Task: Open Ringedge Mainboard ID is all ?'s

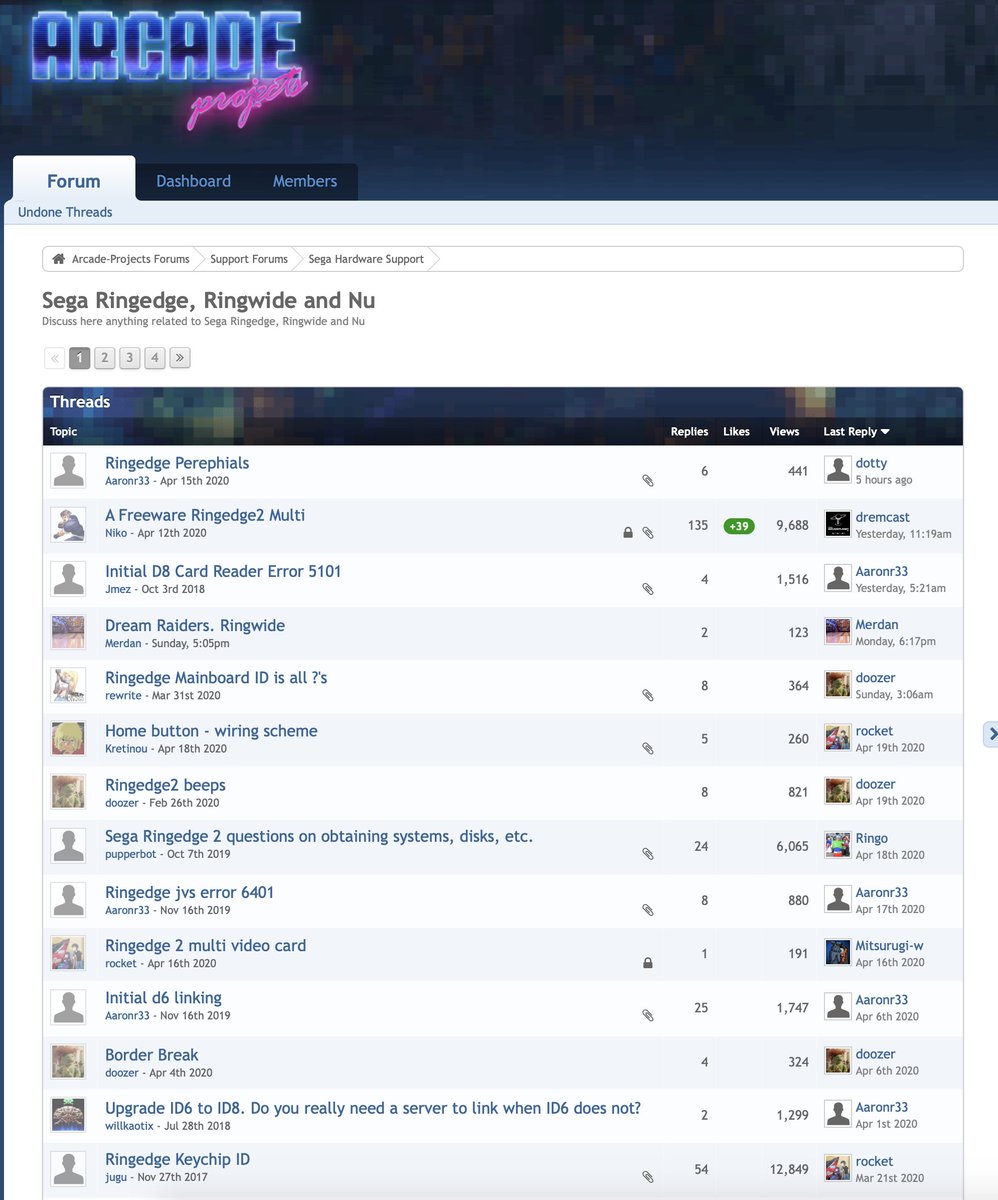Action: [216, 677]
